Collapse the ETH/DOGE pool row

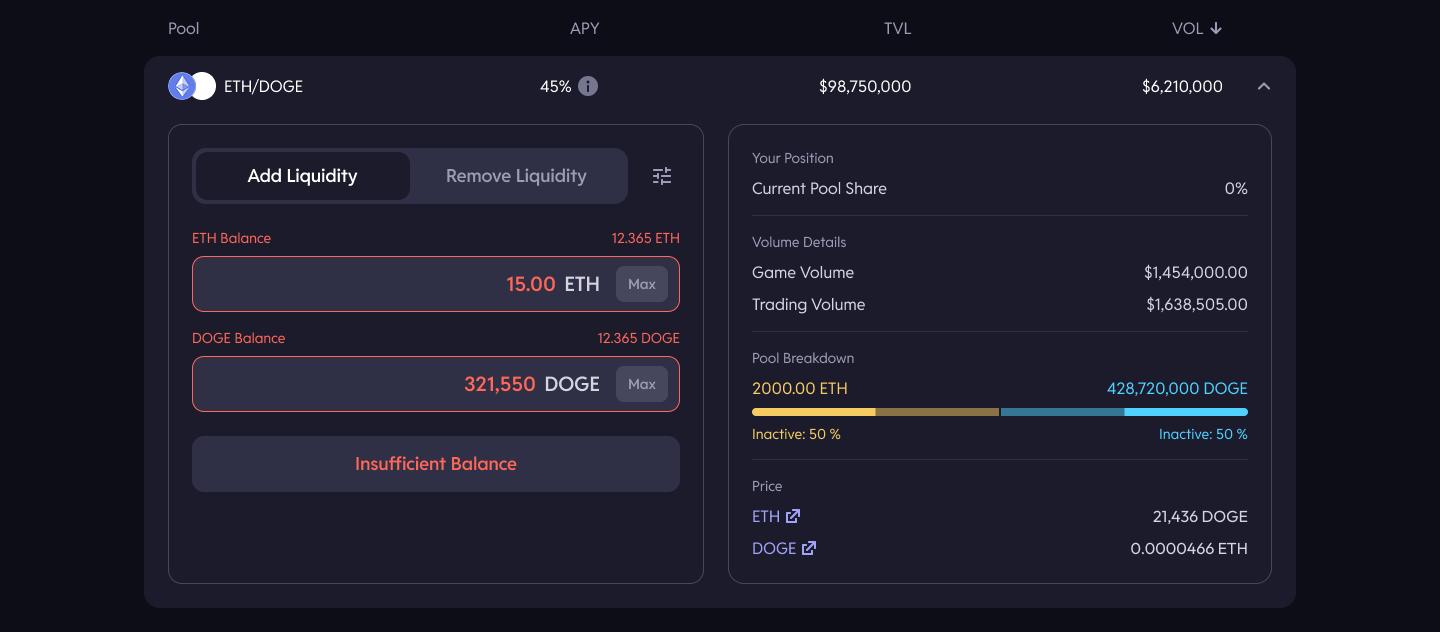click(1264, 86)
